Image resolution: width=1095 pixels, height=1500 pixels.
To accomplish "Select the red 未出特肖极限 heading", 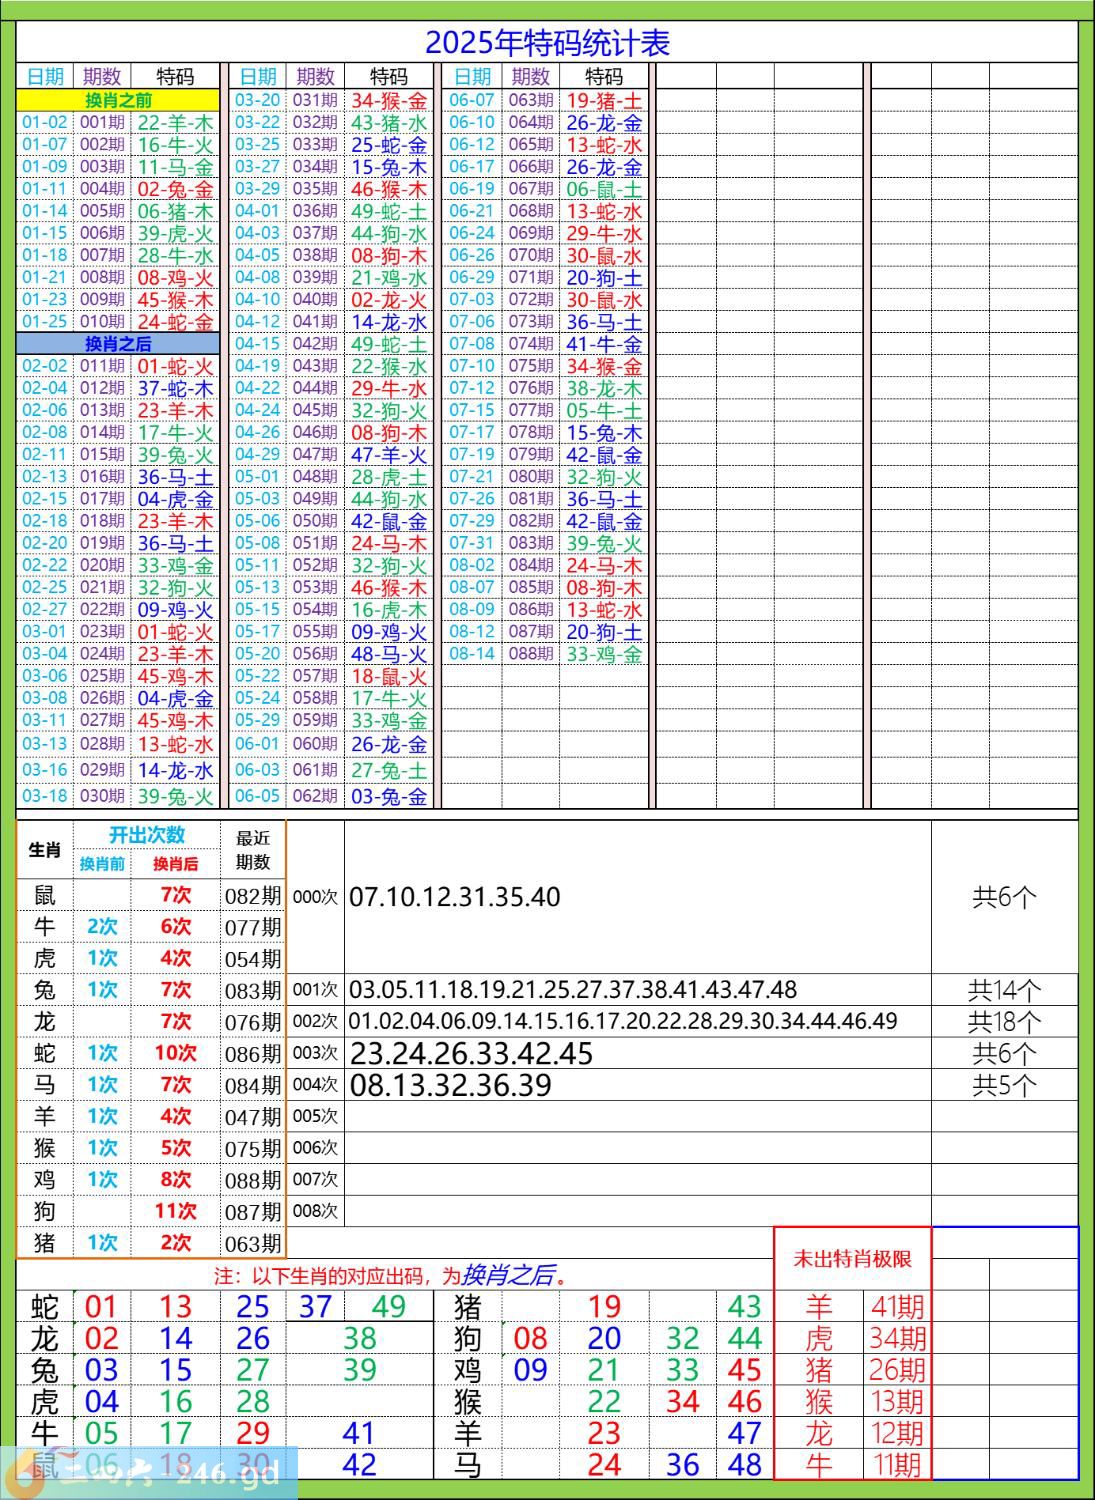I will pos(852,1259).
